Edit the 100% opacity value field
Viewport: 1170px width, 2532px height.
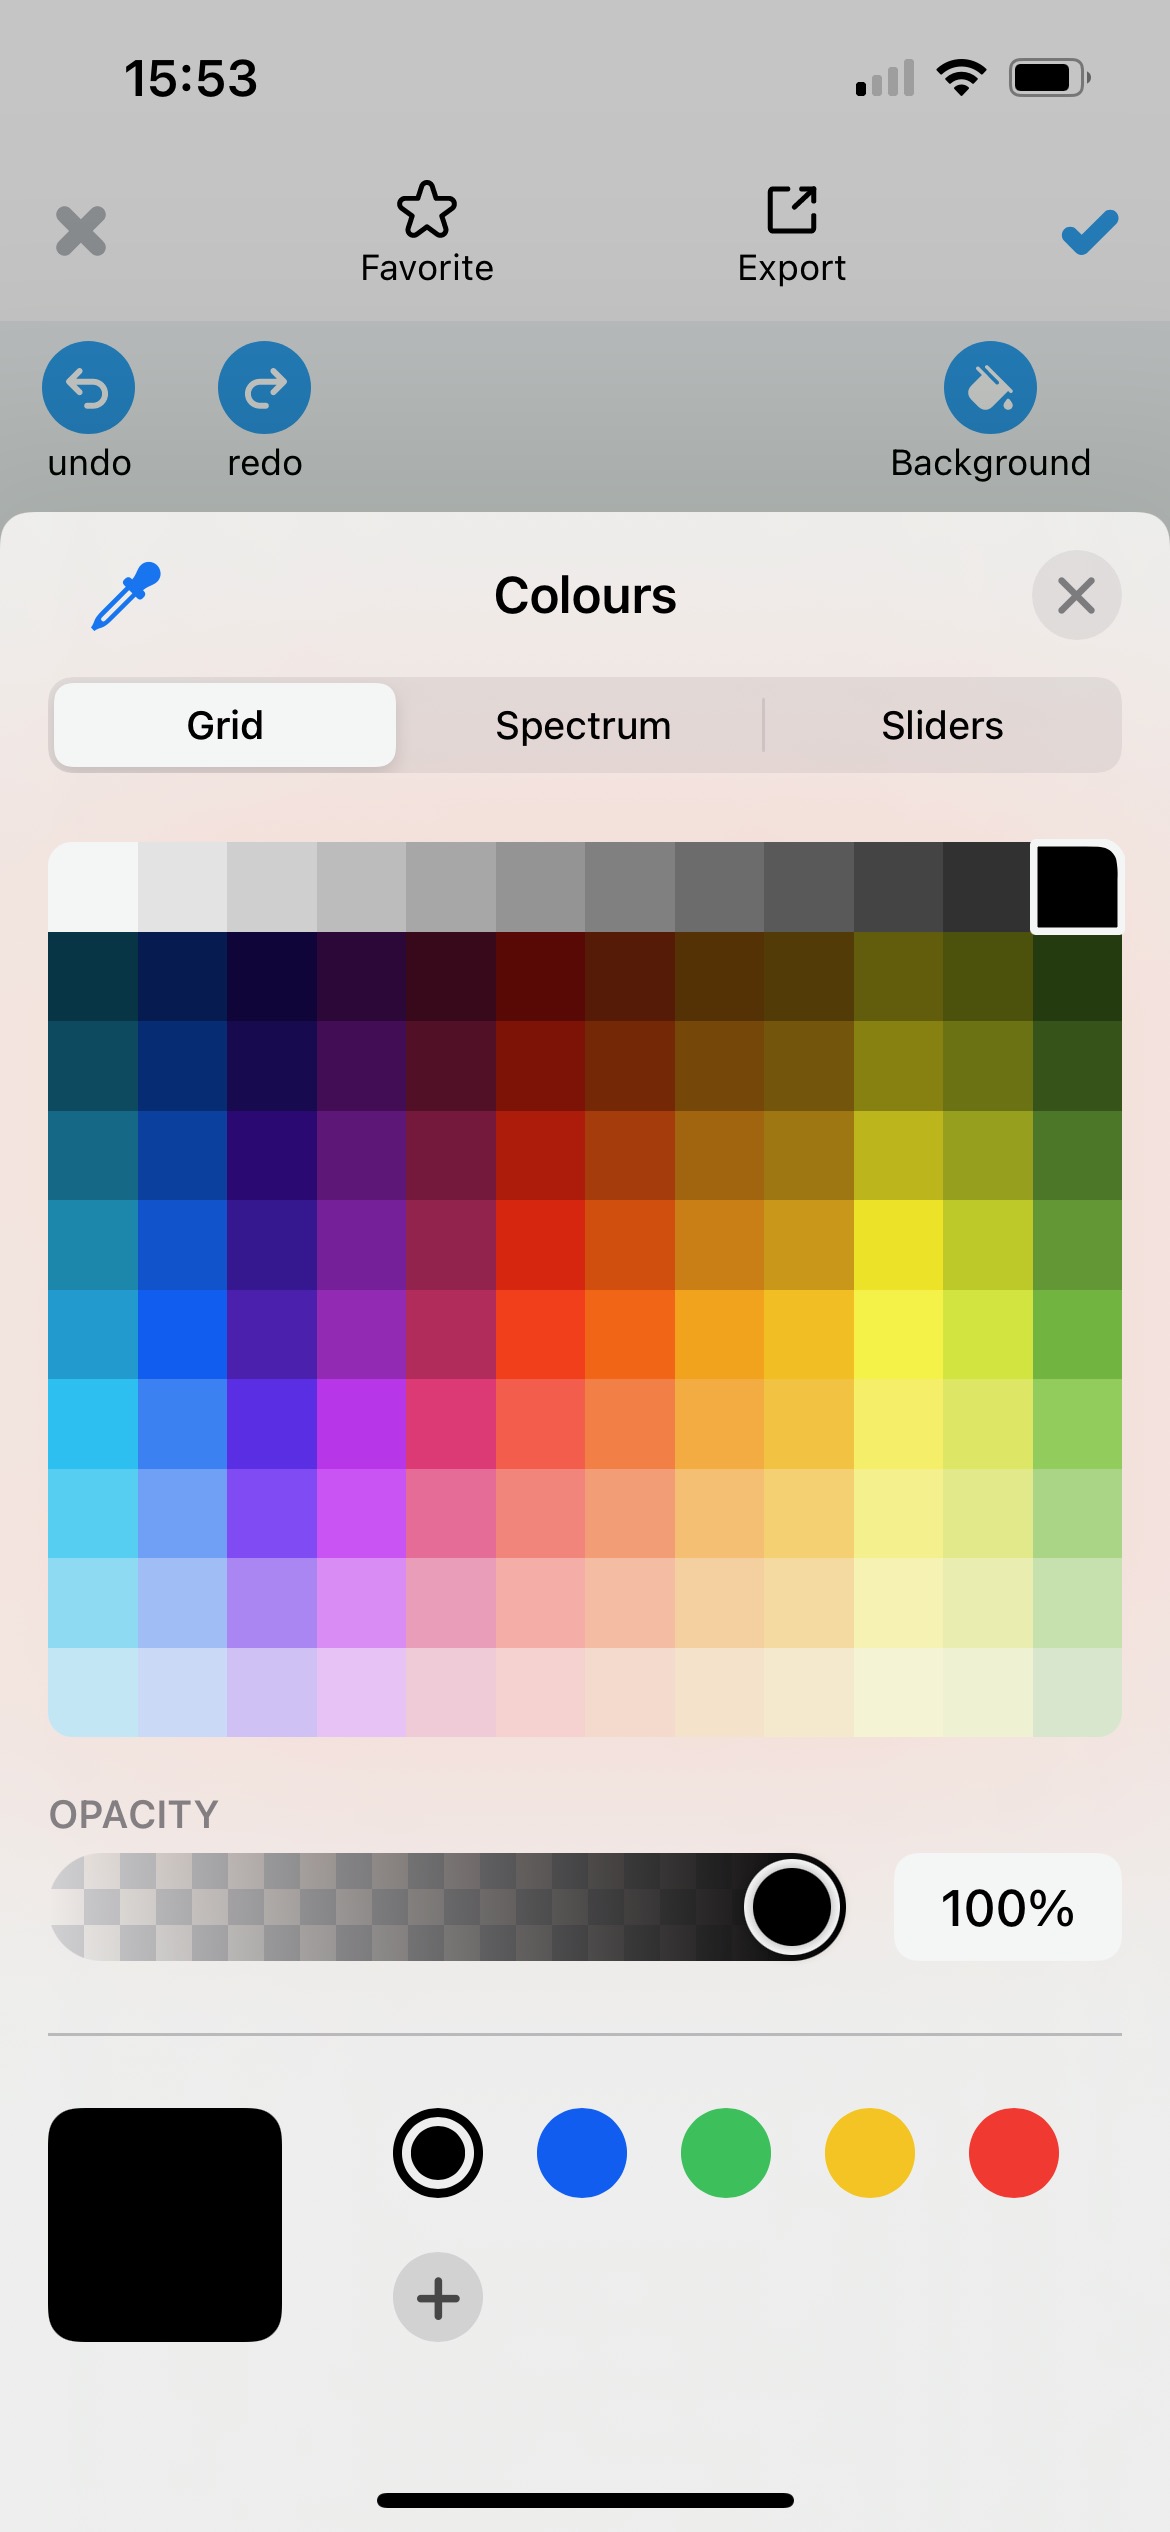tap(1007, 1907)
